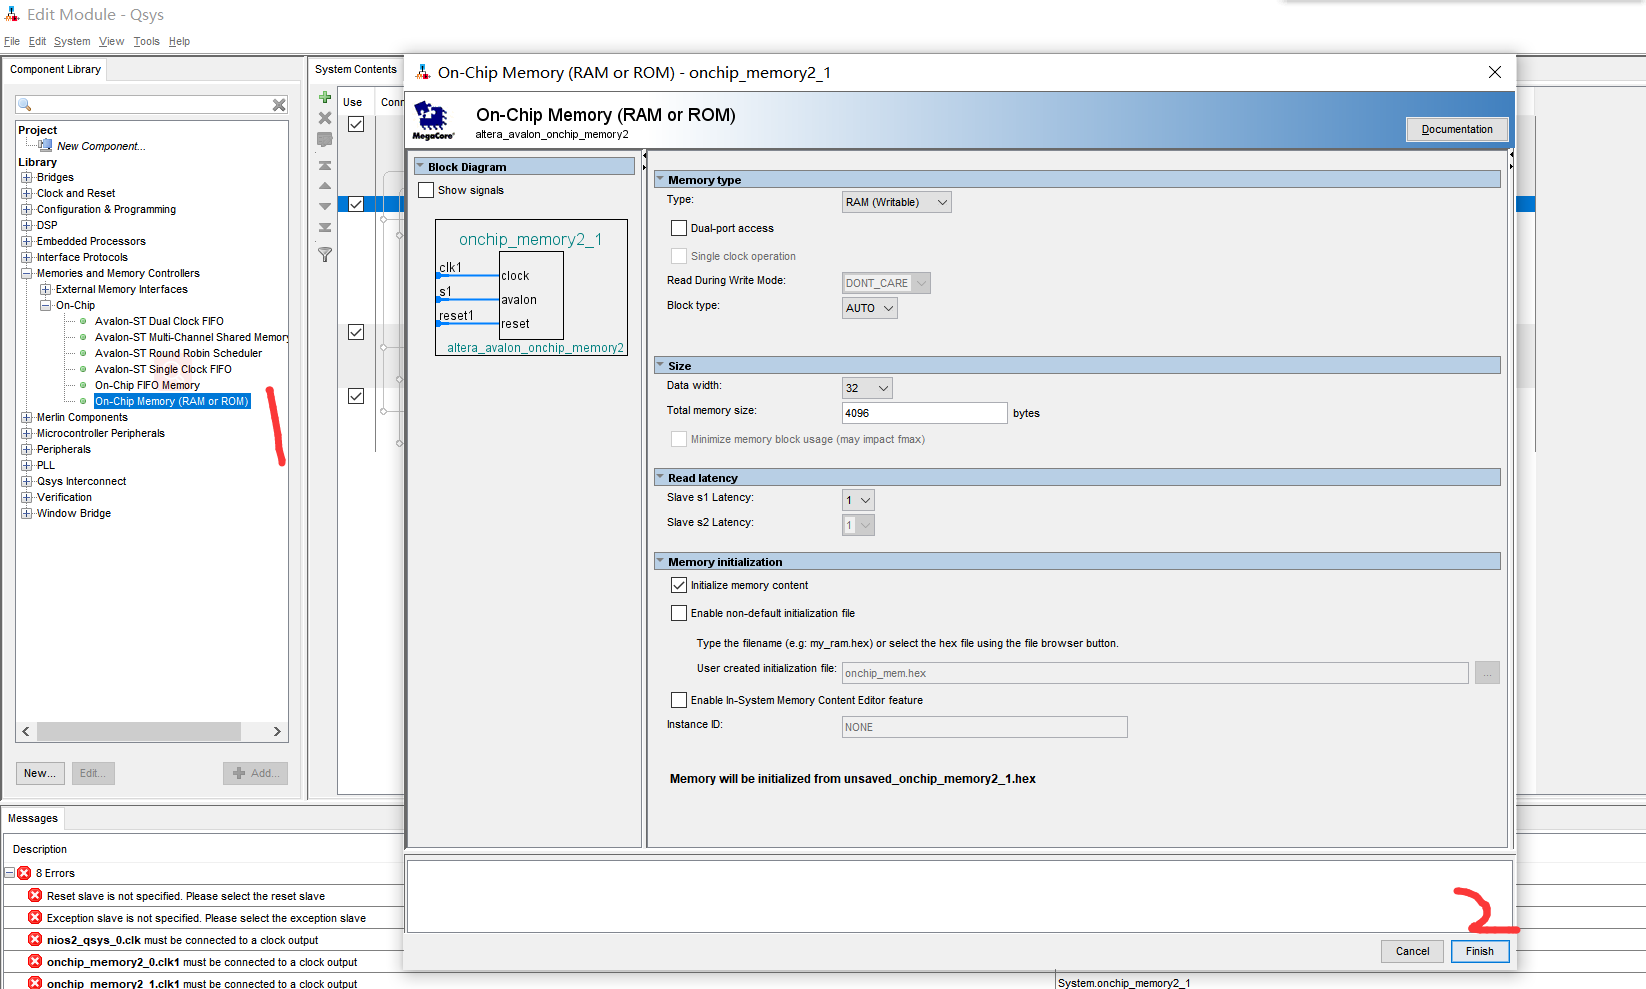Click the magnifier icon in library search box

pyautogui.click(x=25, y=105)
